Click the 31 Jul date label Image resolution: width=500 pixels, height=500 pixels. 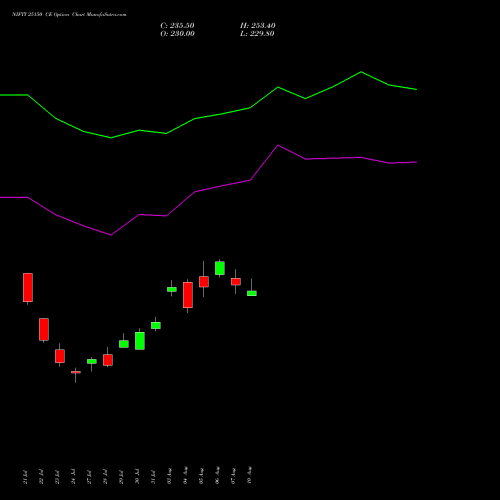[x=153, y=477]
